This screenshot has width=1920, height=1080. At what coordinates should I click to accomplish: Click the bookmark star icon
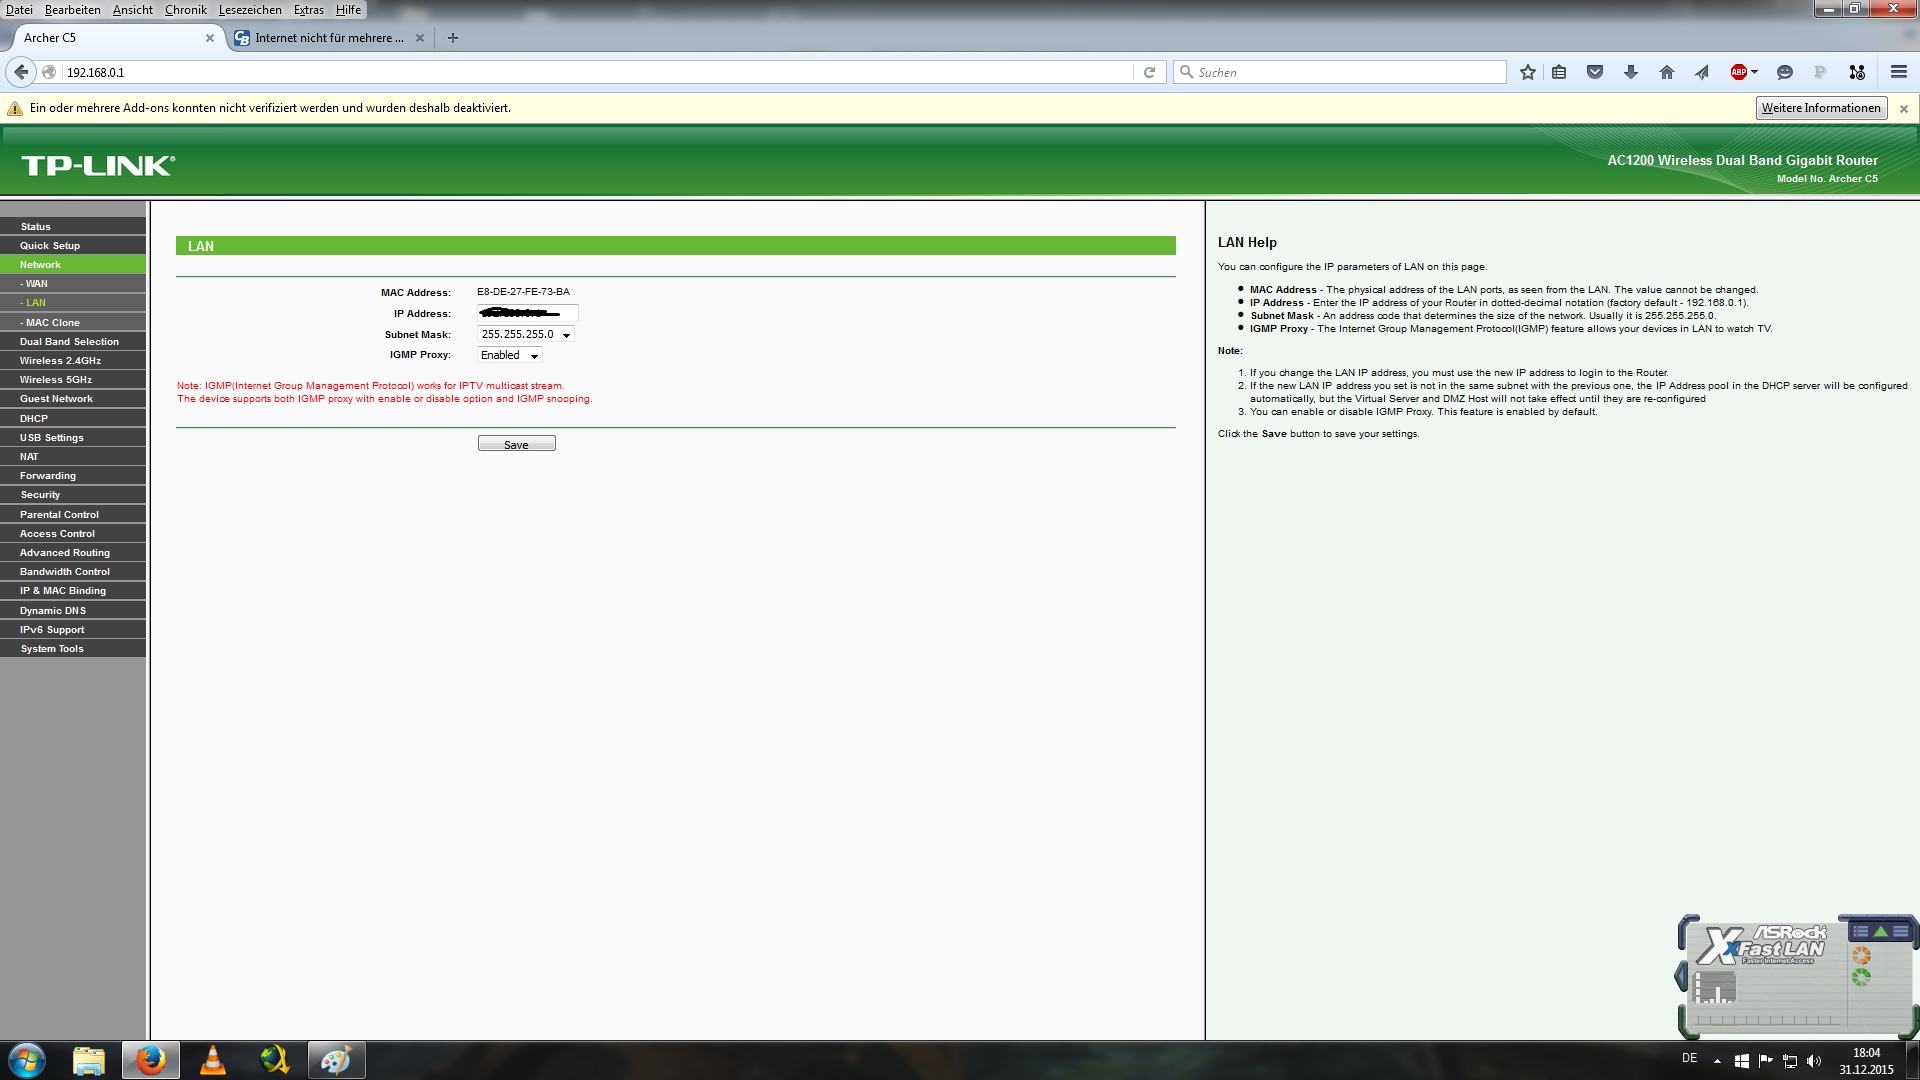1527,72
